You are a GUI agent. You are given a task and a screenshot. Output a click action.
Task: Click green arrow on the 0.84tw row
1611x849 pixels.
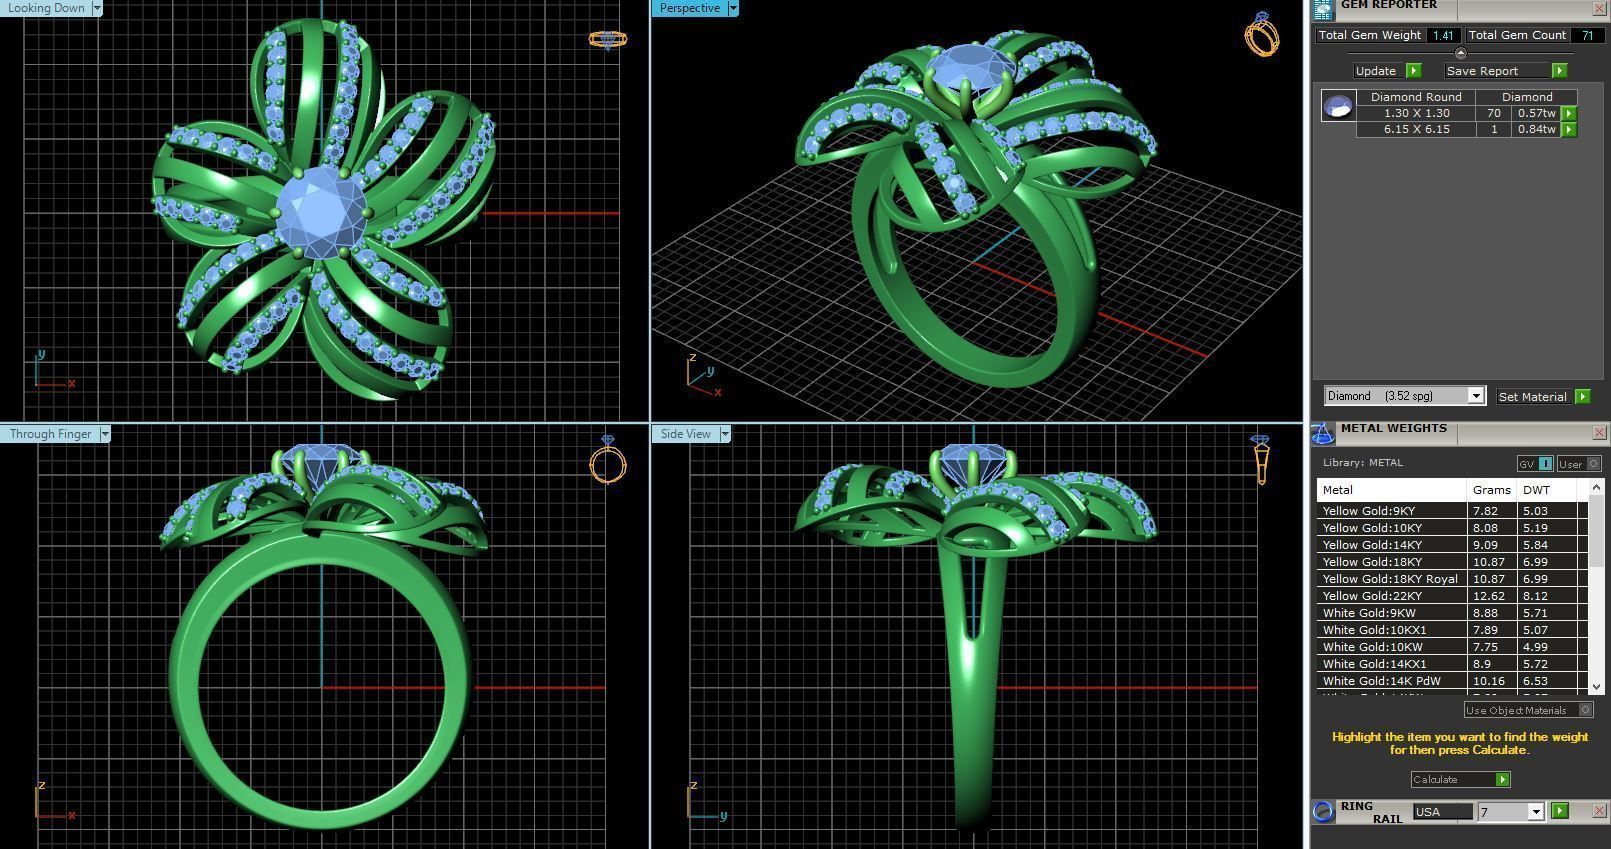coord(1568,130)
